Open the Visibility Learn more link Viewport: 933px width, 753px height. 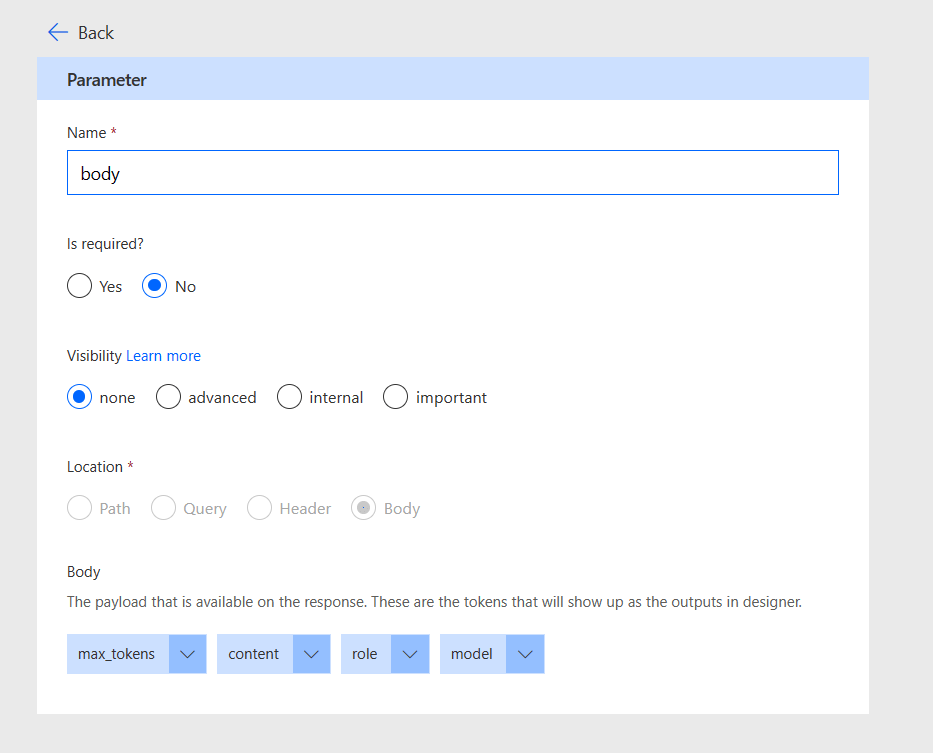click(x=163, y=356)
